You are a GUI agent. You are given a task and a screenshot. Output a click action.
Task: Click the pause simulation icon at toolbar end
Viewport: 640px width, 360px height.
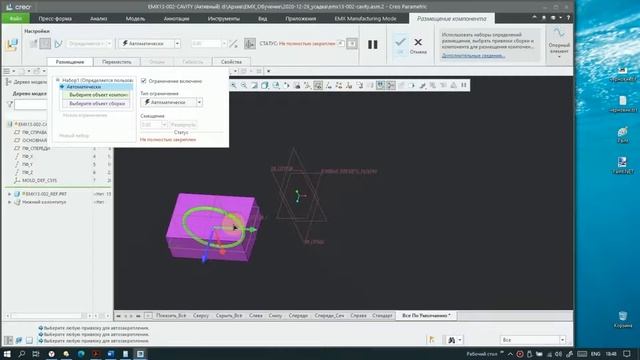(464, 85)
